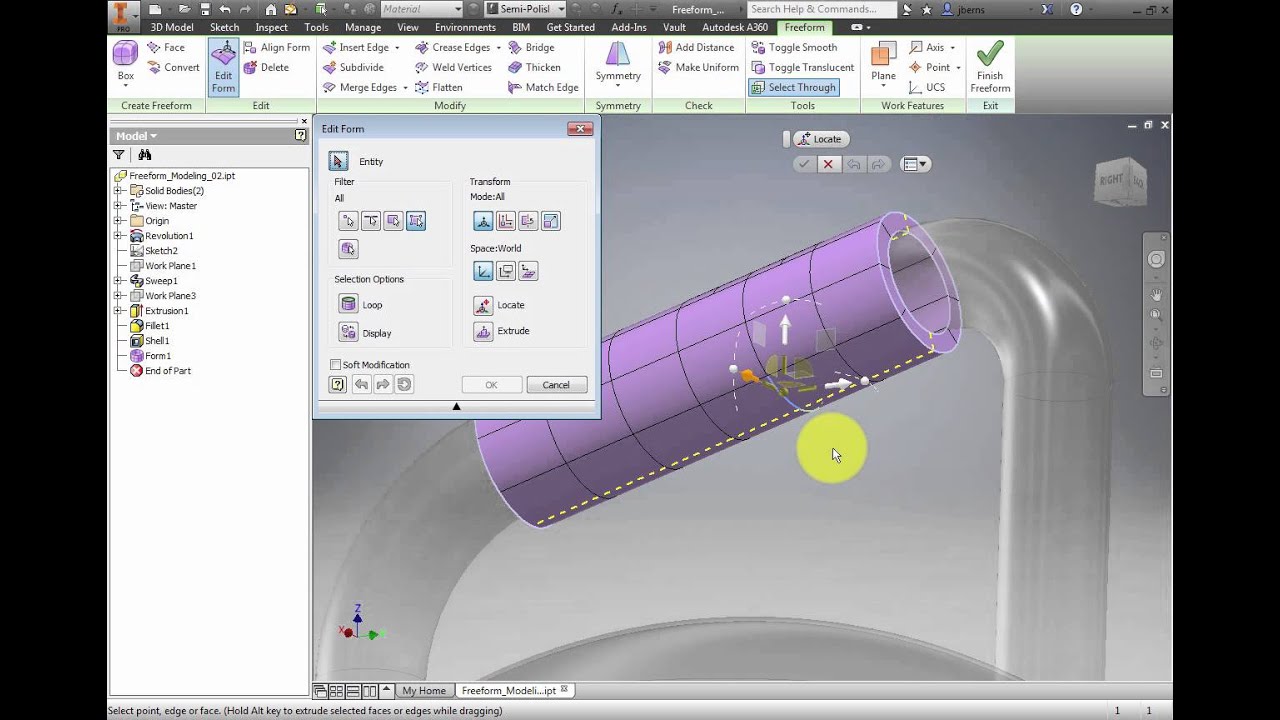Screen dimensions: 1280x720
Task: Switch to the My Home document tab
Action: [424, 691]
